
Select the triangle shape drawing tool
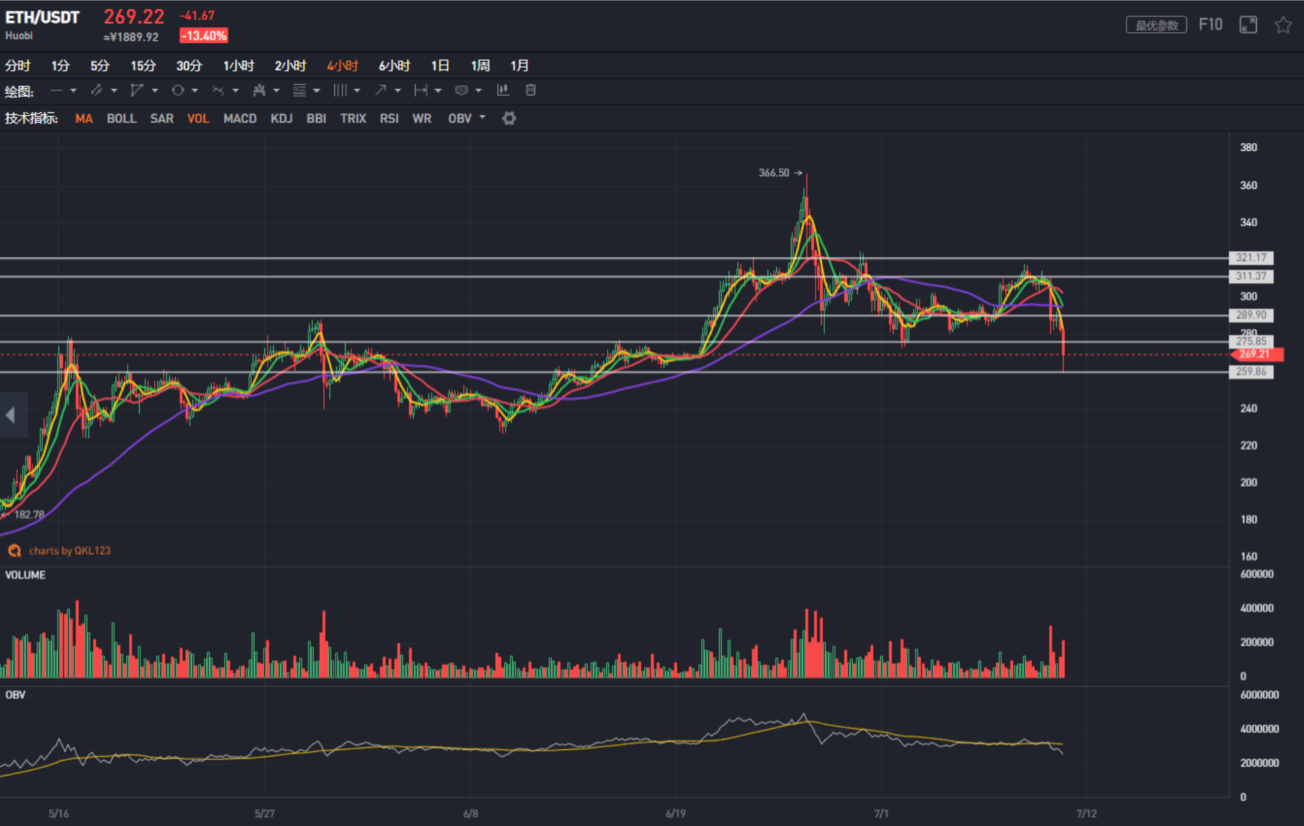point(137,90)
